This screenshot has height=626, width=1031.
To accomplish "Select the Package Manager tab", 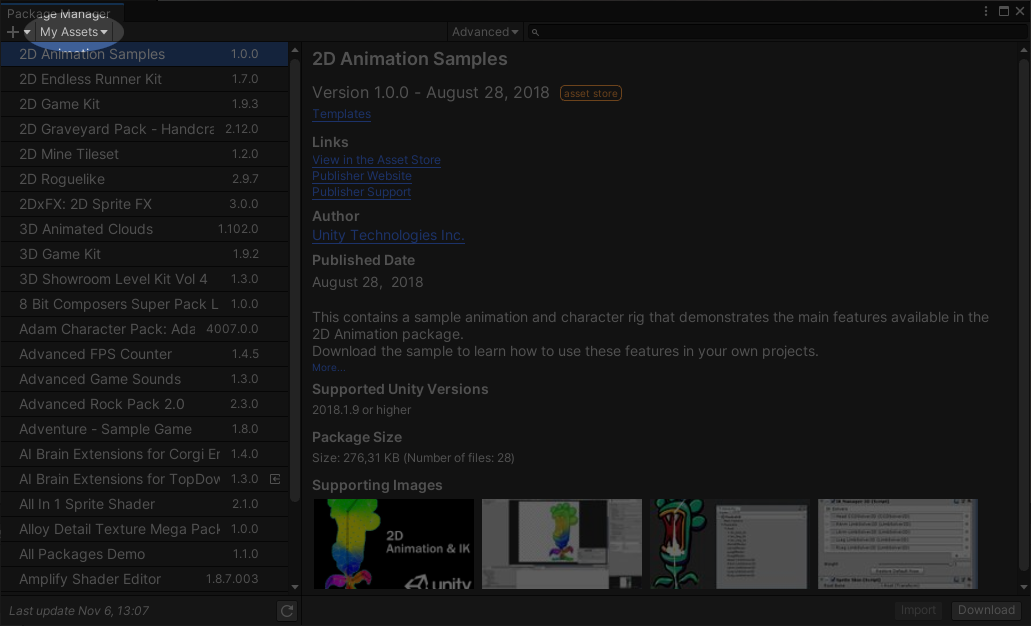I will pos(58,13).
